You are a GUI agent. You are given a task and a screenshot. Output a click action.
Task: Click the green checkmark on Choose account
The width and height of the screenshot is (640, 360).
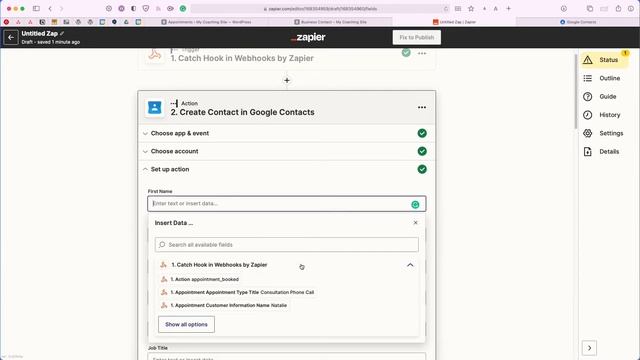click(x=422, y=151)
